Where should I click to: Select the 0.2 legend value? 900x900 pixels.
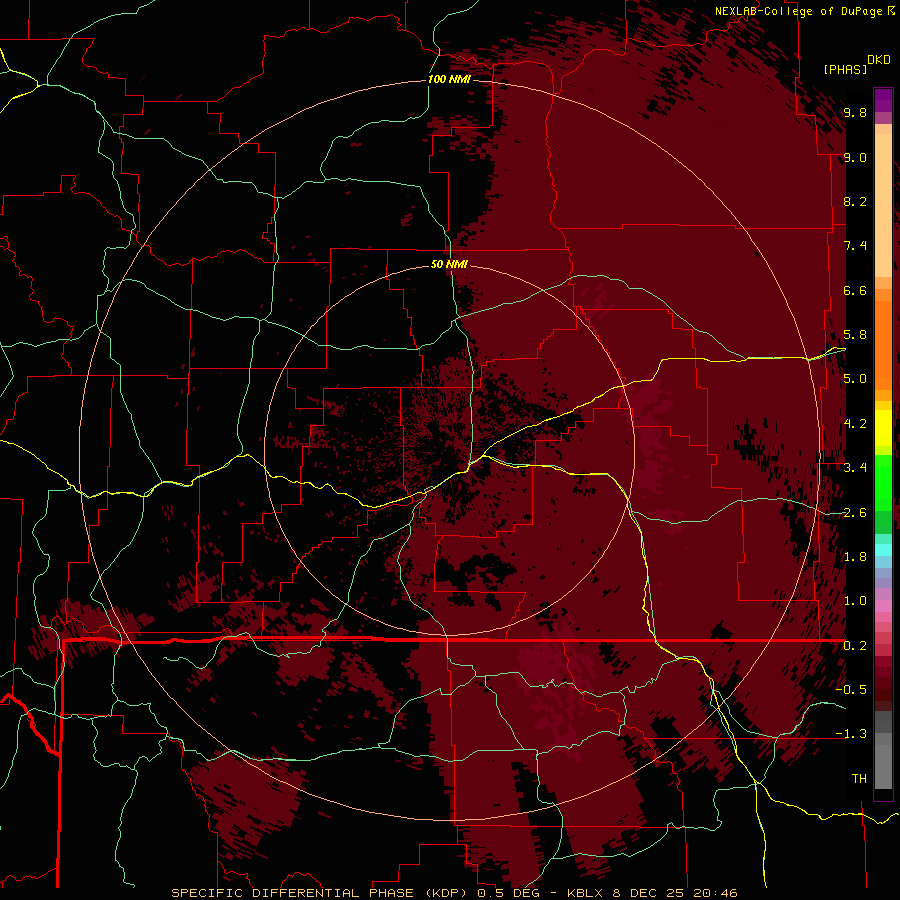855,646
